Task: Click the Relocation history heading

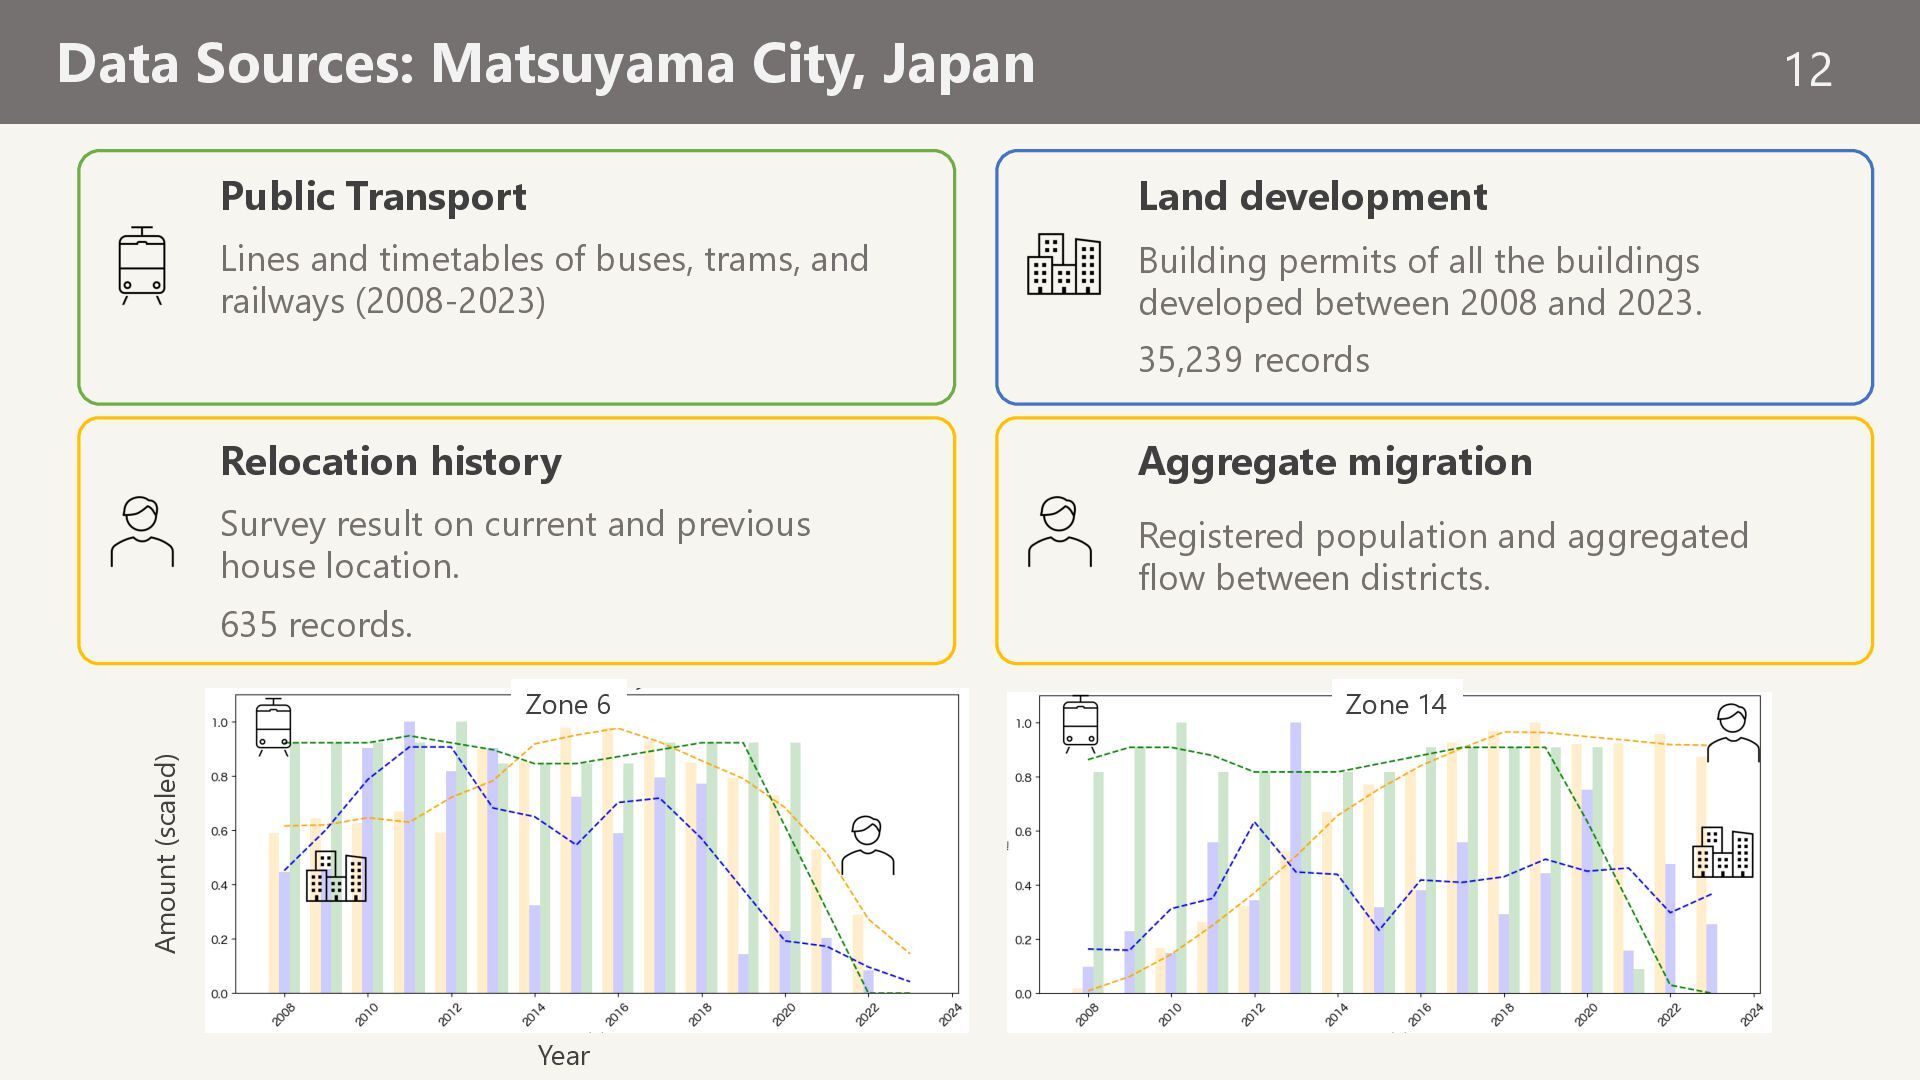Action: click(390, 461)
